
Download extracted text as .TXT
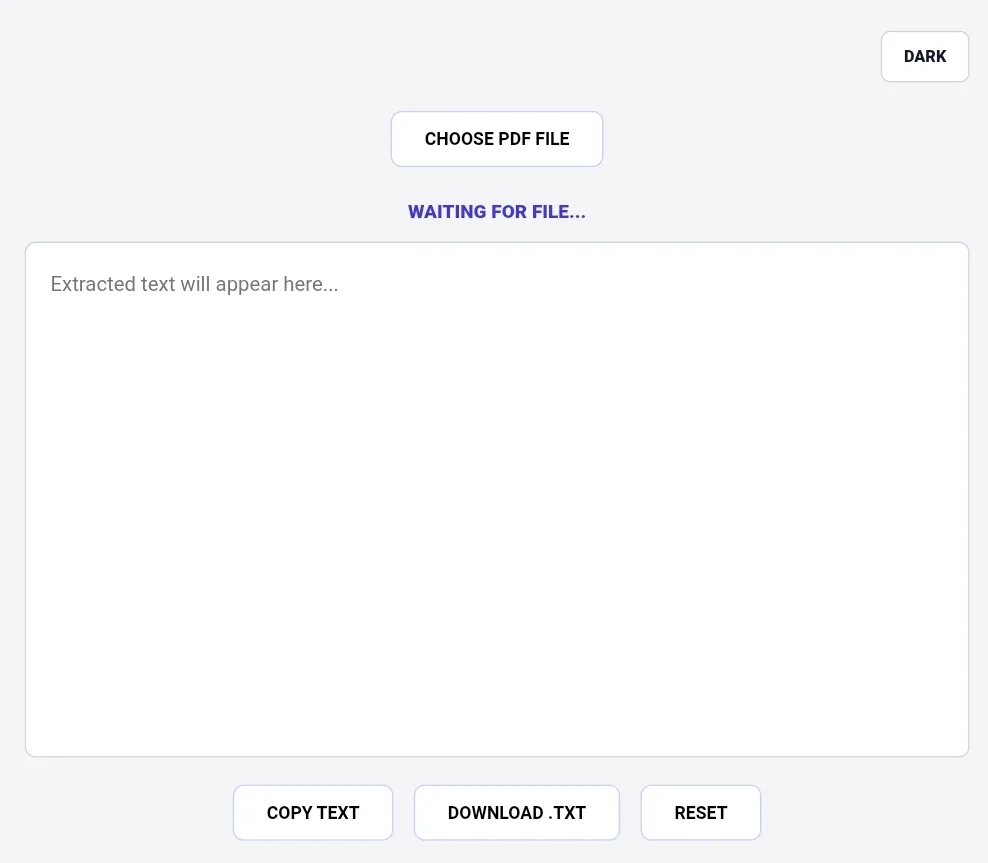click(517, 813)
